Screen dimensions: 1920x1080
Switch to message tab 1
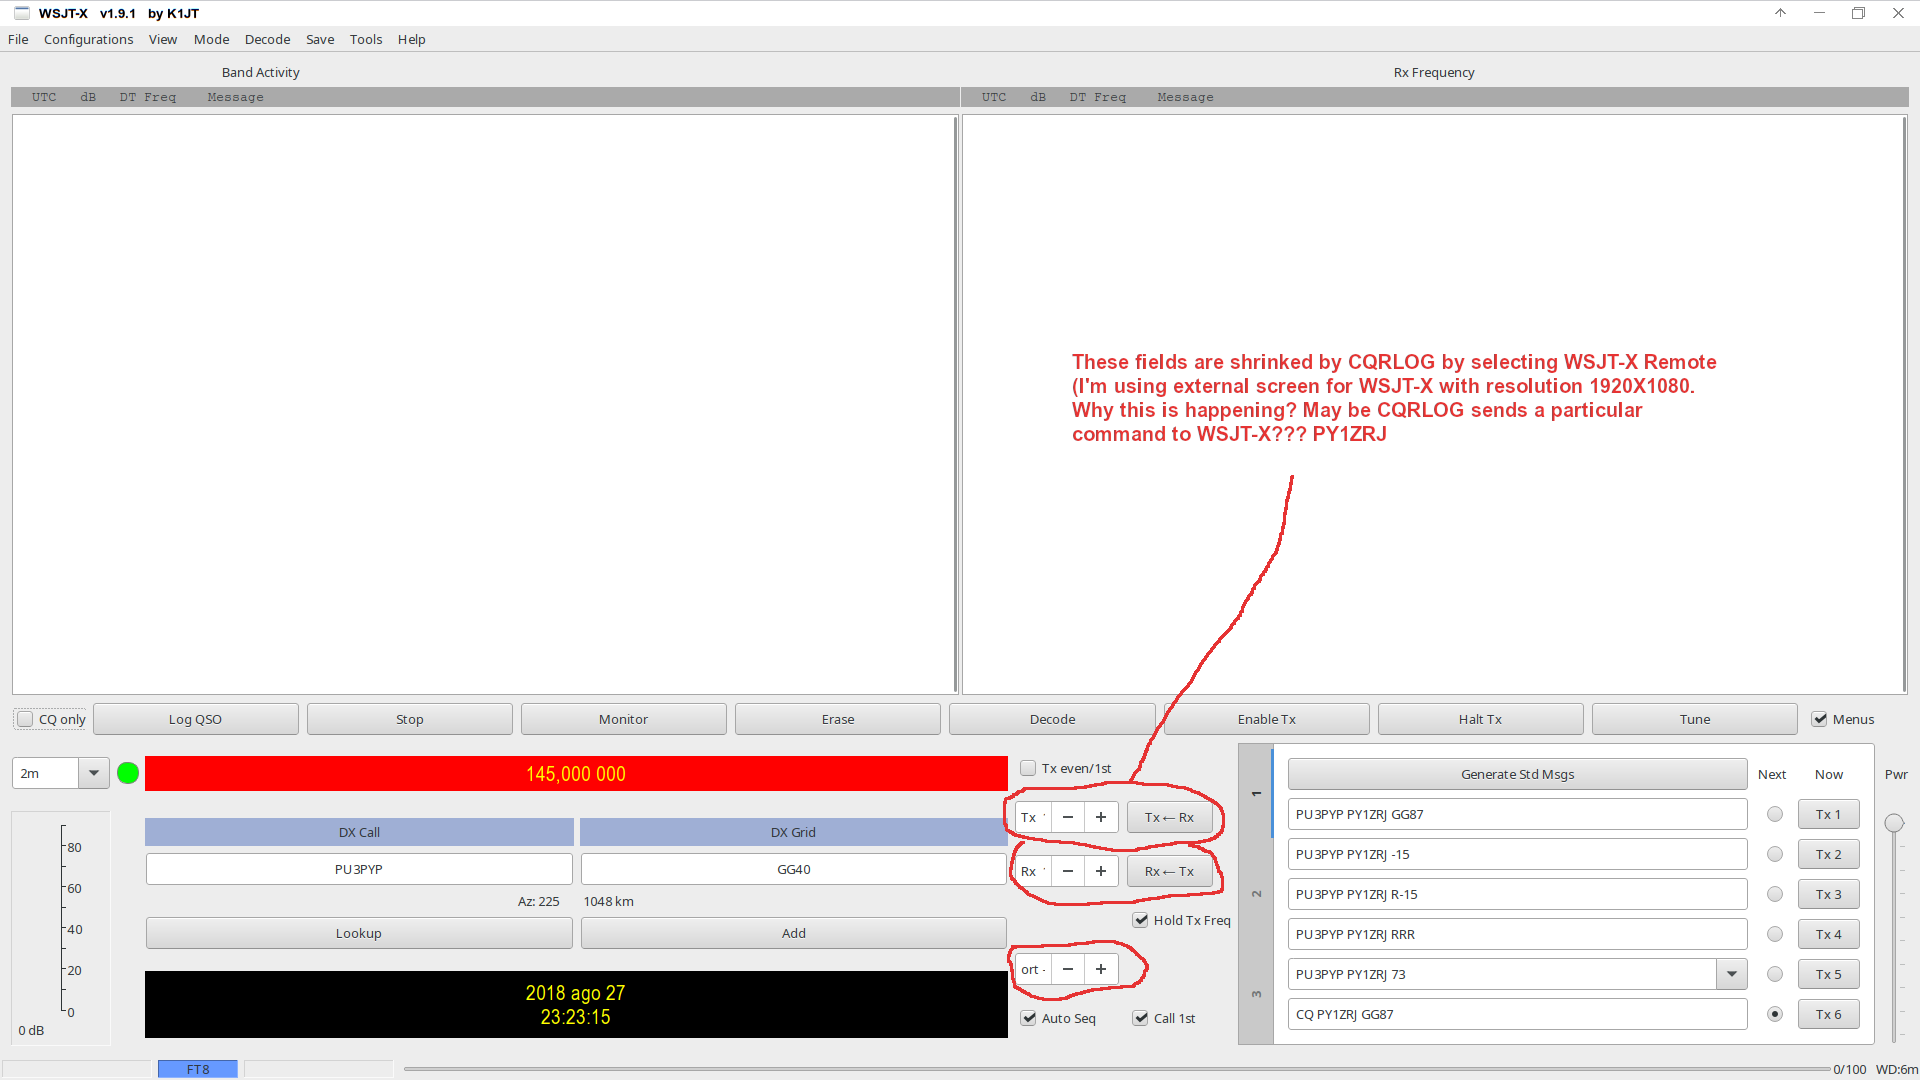[1256, 794]
